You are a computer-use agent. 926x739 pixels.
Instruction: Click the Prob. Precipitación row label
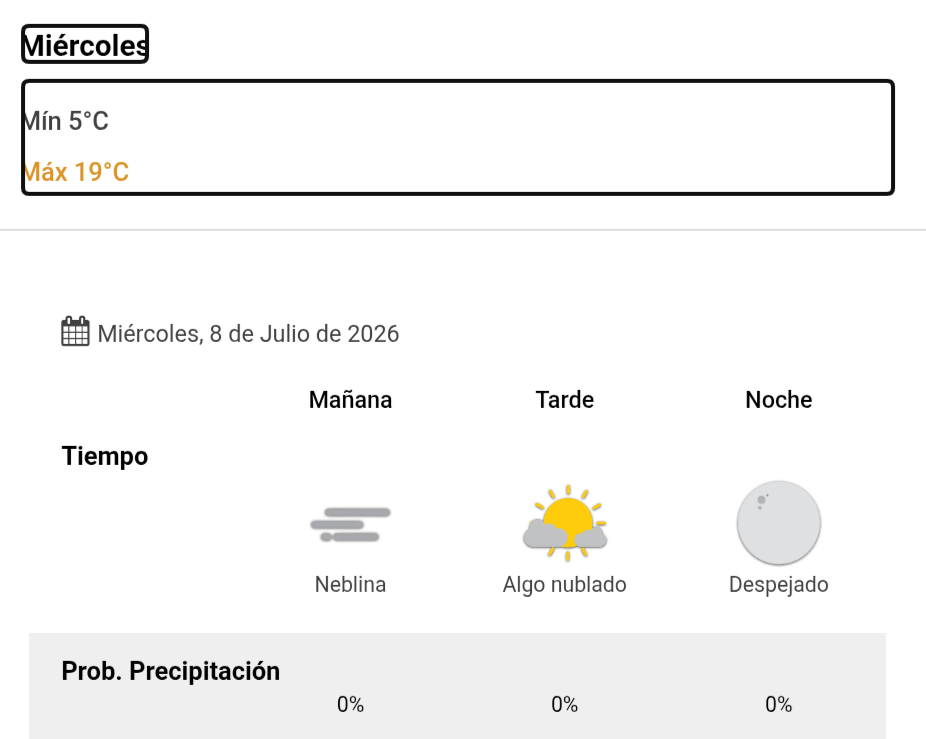click(x=171, y=672)
